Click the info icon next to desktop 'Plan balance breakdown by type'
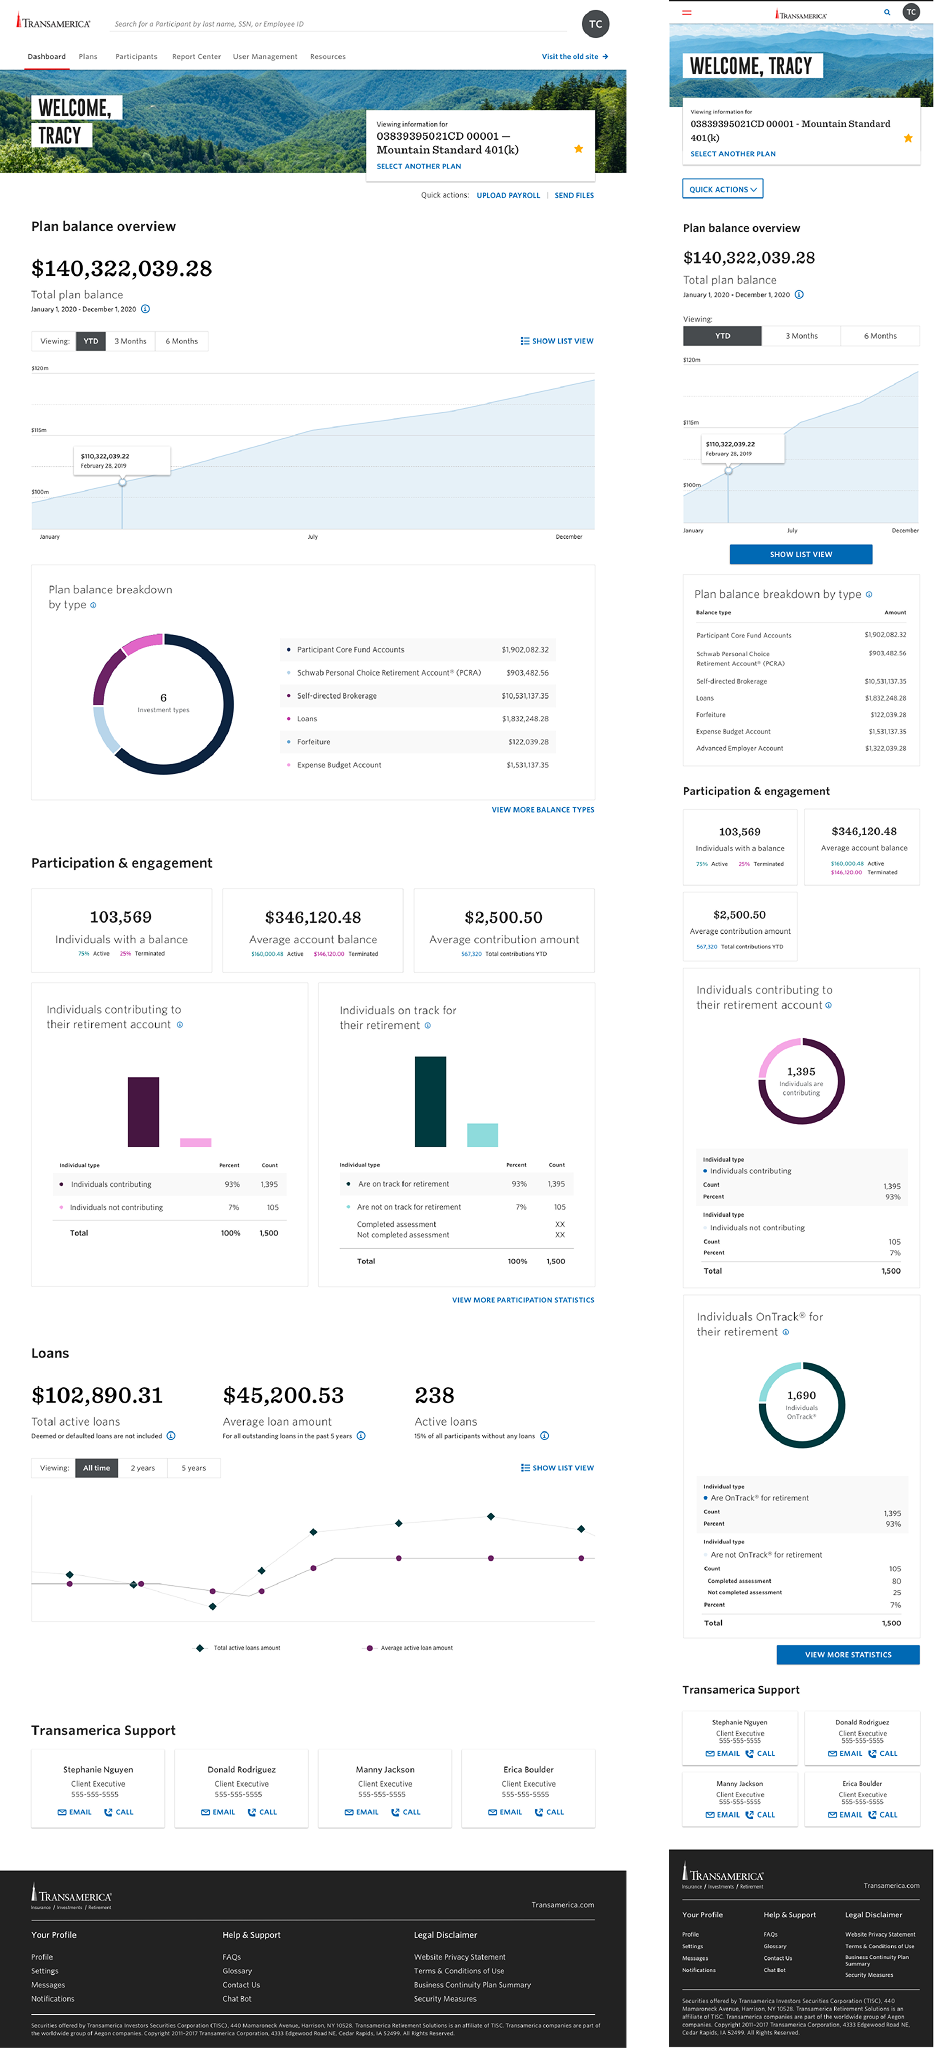This screenshot has width=934, height=2048. coord(94,605)
